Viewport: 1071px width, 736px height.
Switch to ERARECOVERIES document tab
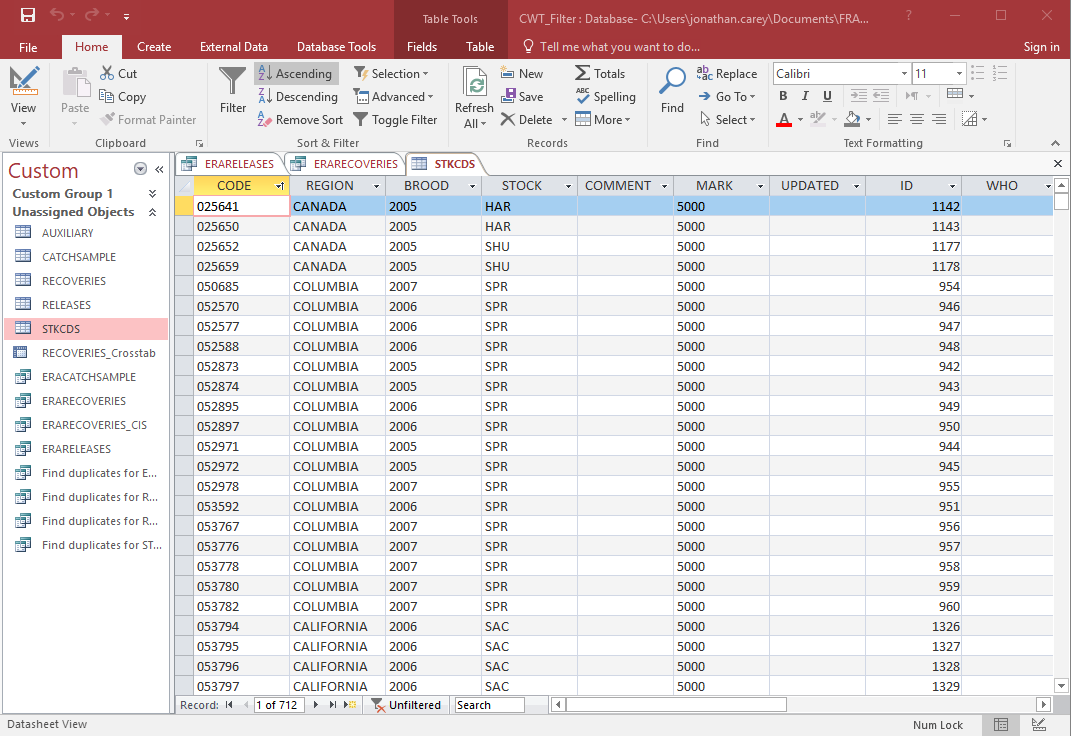(x=345, y=164)
